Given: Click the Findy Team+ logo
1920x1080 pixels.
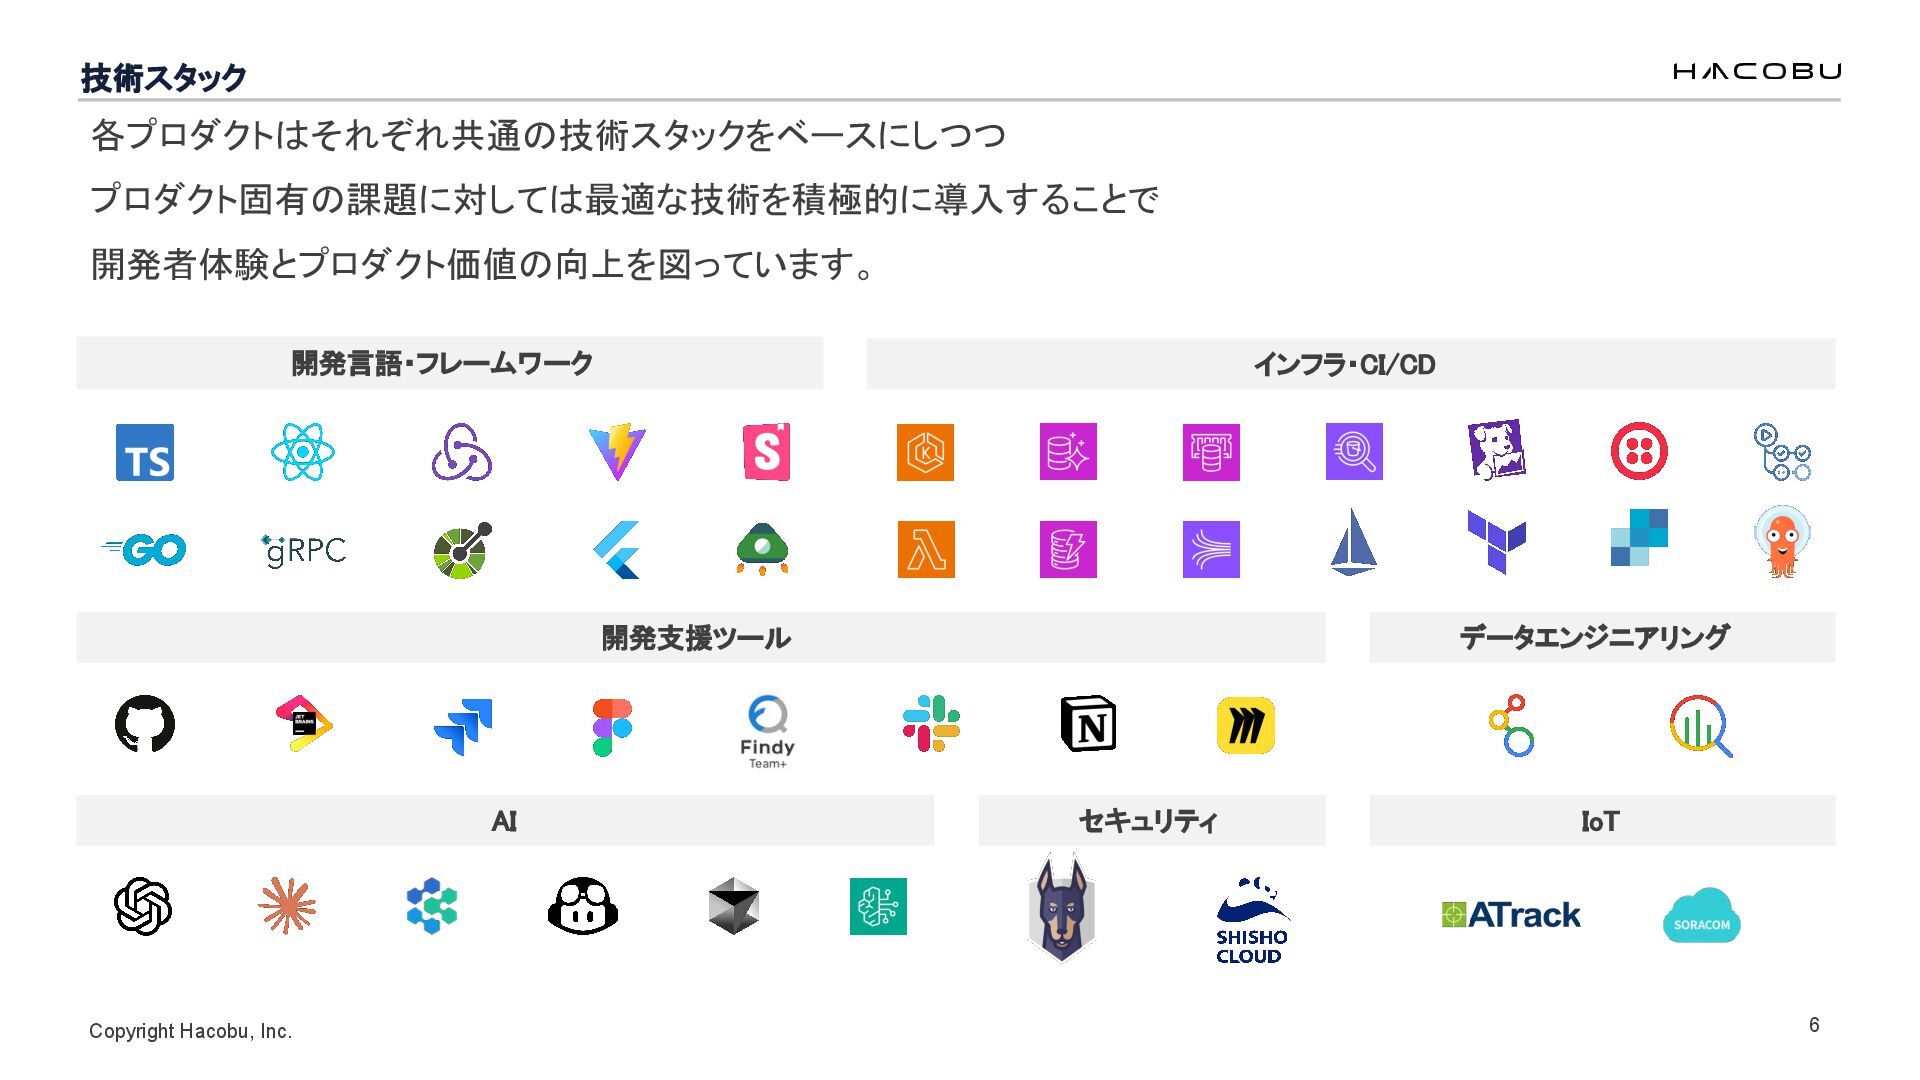Looking at the screenshot, I should (x=767, y=732).
